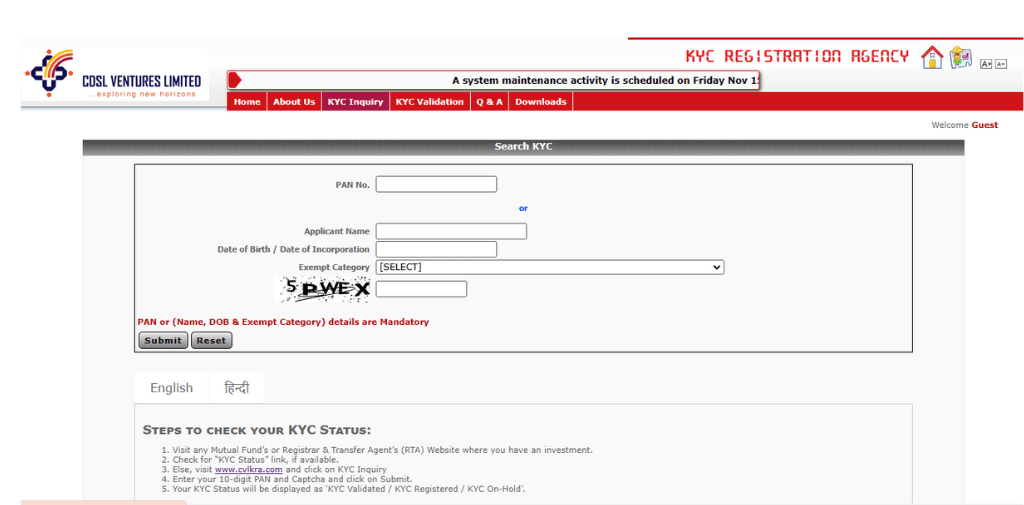1024x505 pixels.
Task: Open the About Us menu
Action: pyautogui.click(x=294, y=102)
